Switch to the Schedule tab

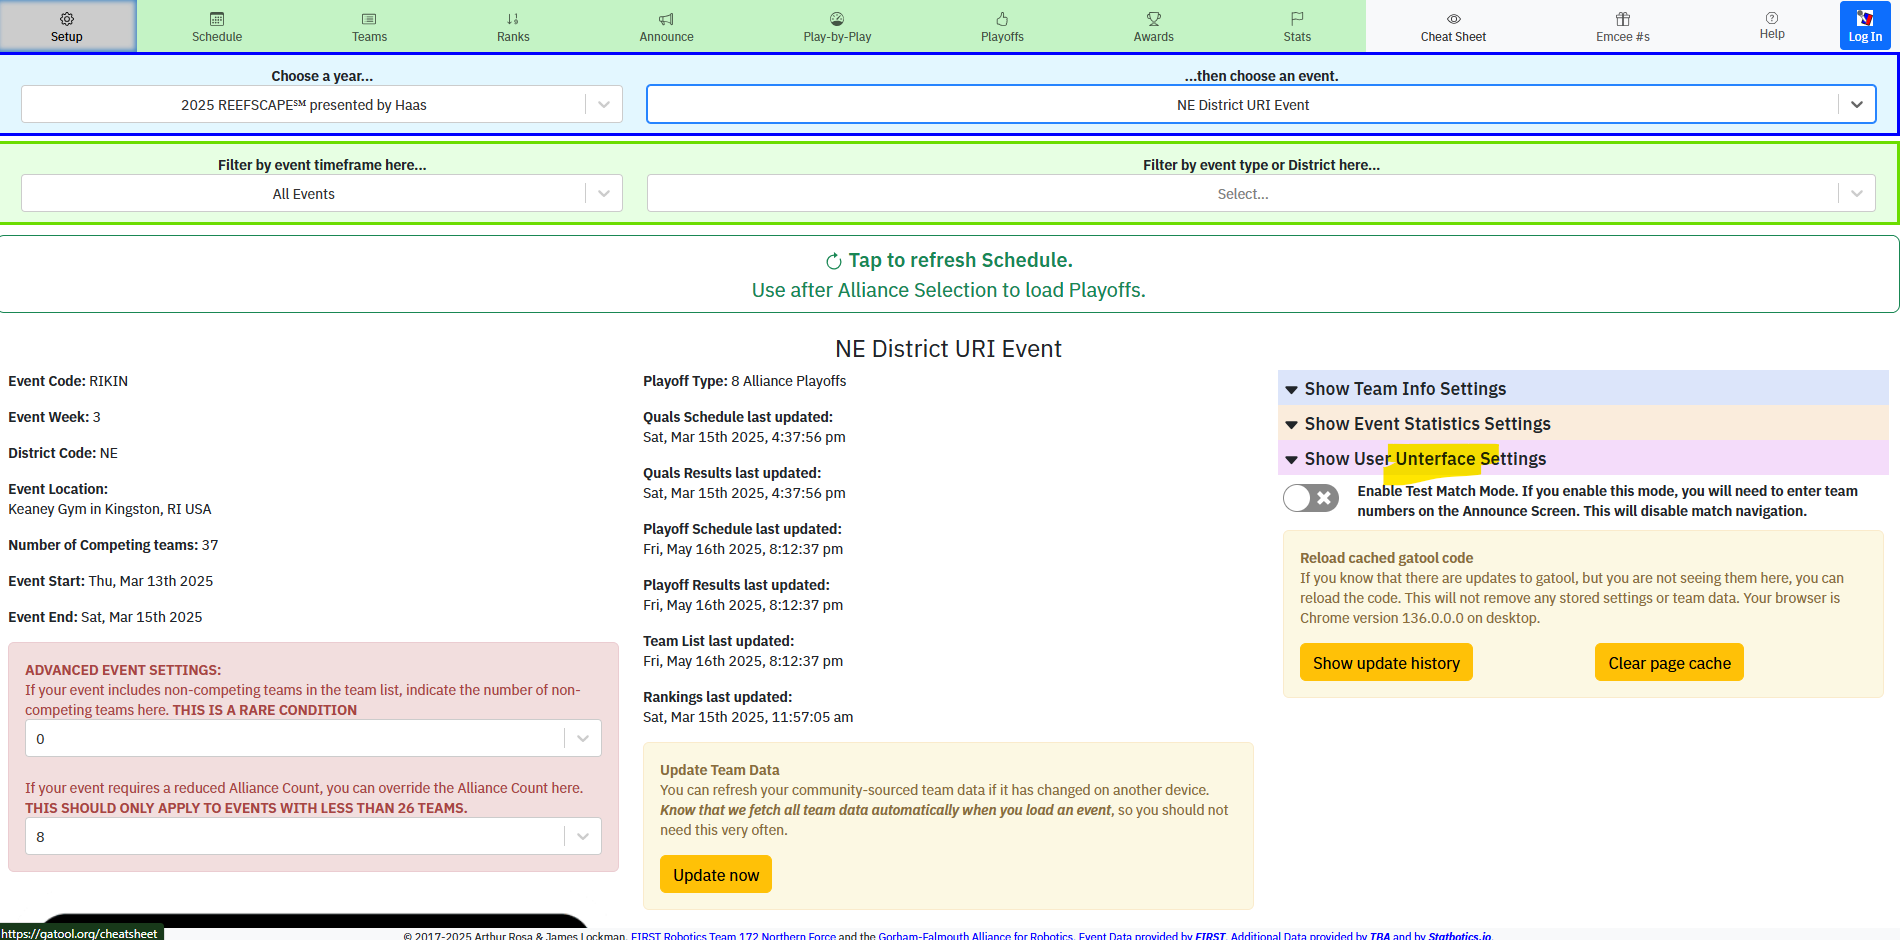coord(217,26)
